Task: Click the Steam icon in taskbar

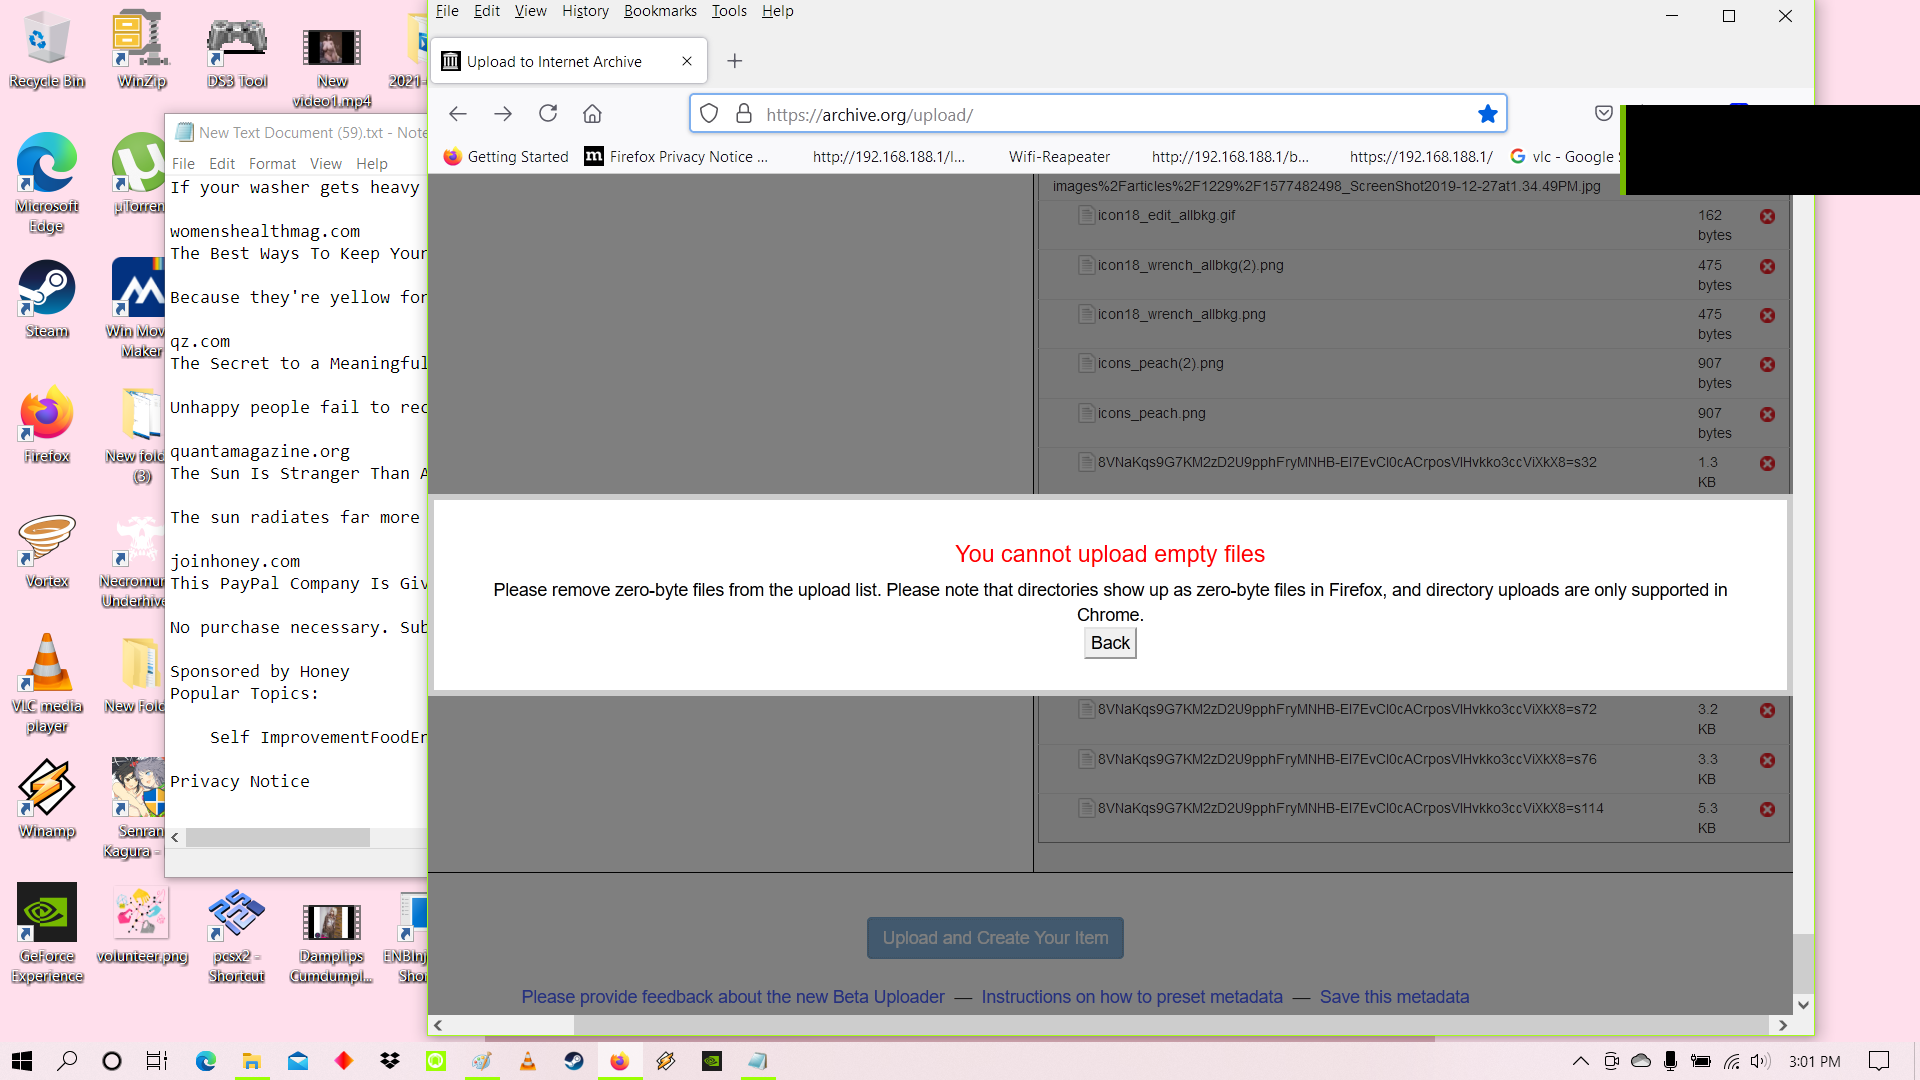Action: coord(574,1062)
